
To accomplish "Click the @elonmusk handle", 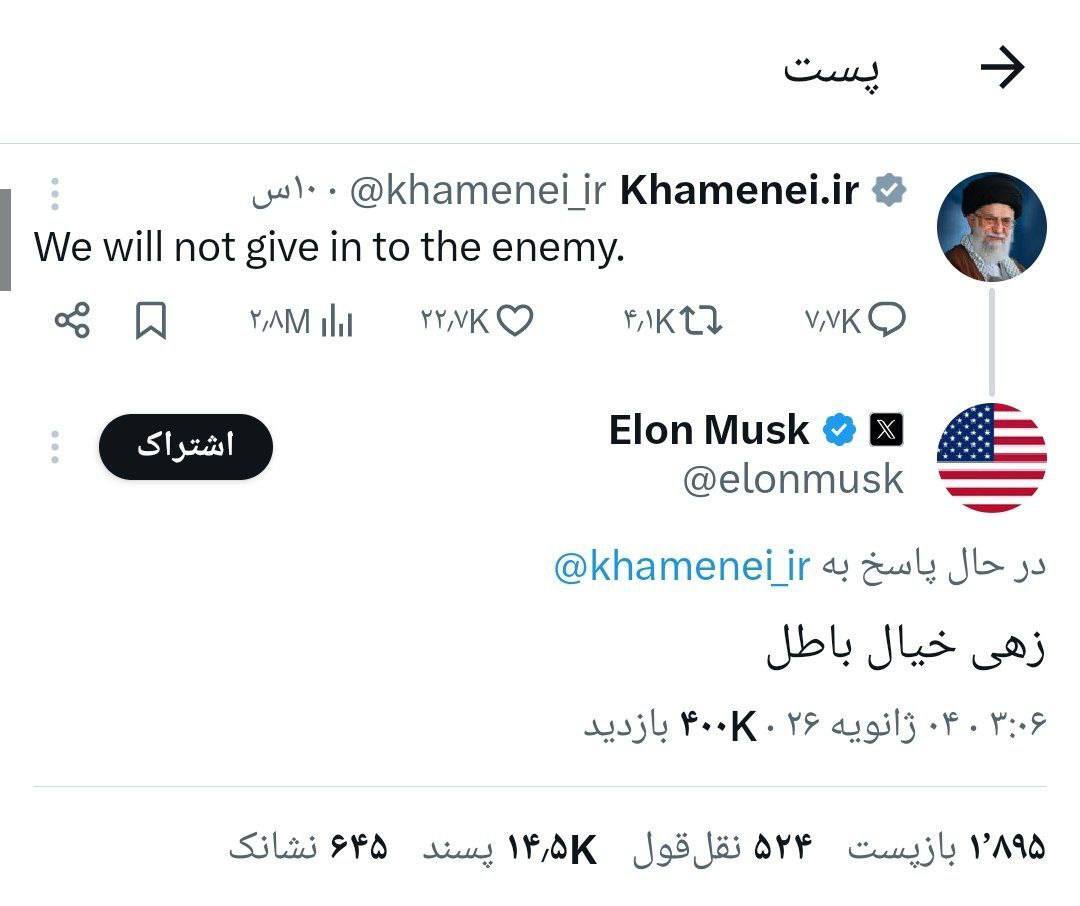I will [795, 480].
